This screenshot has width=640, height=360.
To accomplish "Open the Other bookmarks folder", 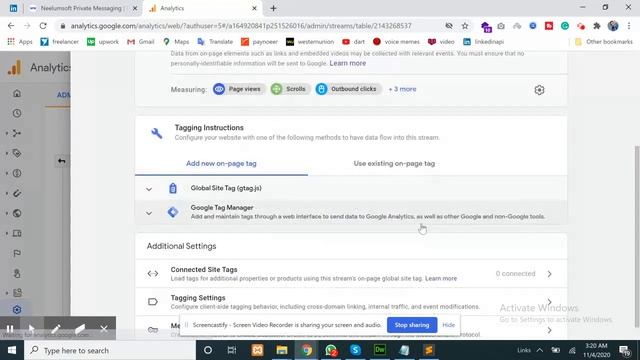I will (604, 42).
